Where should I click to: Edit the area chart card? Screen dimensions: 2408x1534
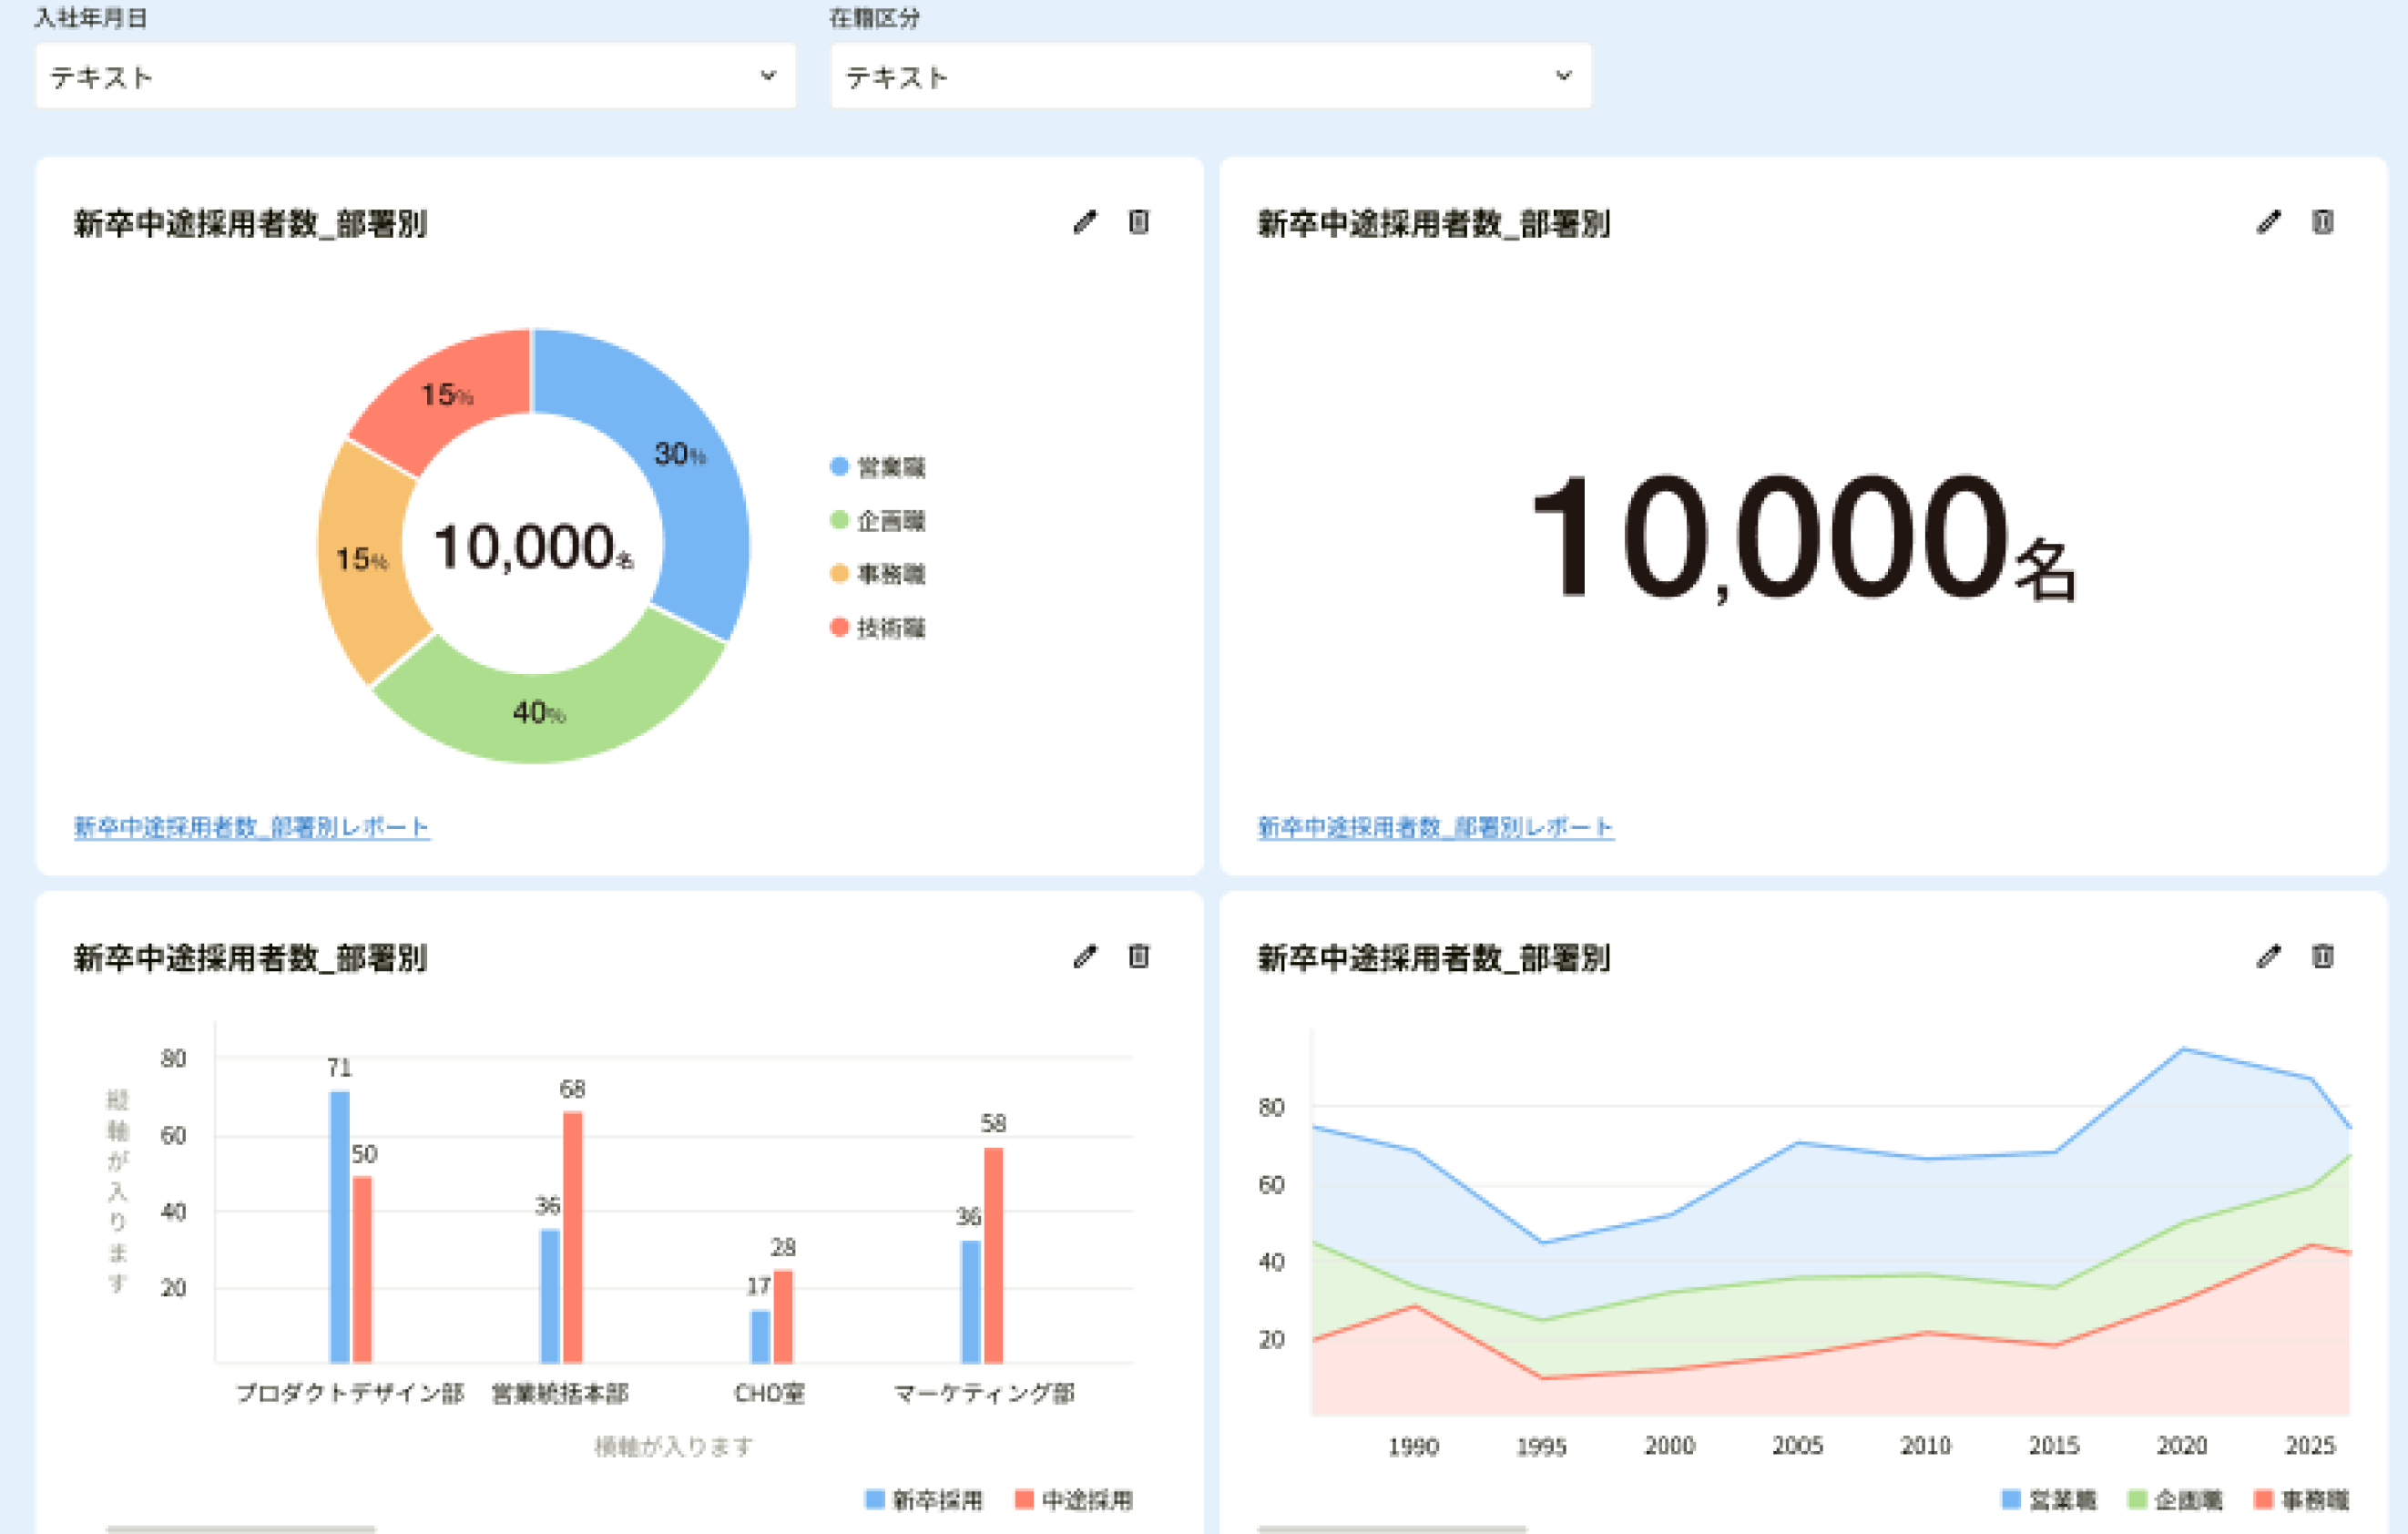coord(2269,957)
